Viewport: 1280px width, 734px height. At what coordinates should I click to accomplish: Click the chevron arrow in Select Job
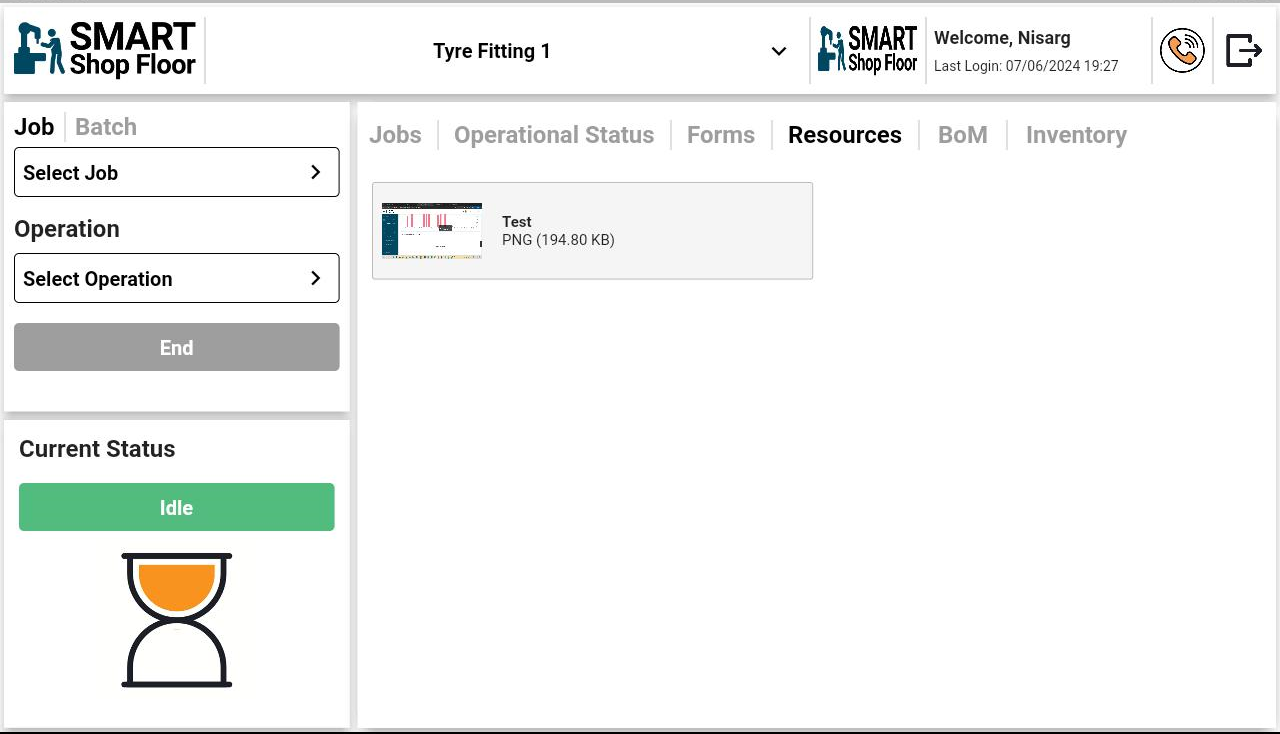[x=316, y=172]
